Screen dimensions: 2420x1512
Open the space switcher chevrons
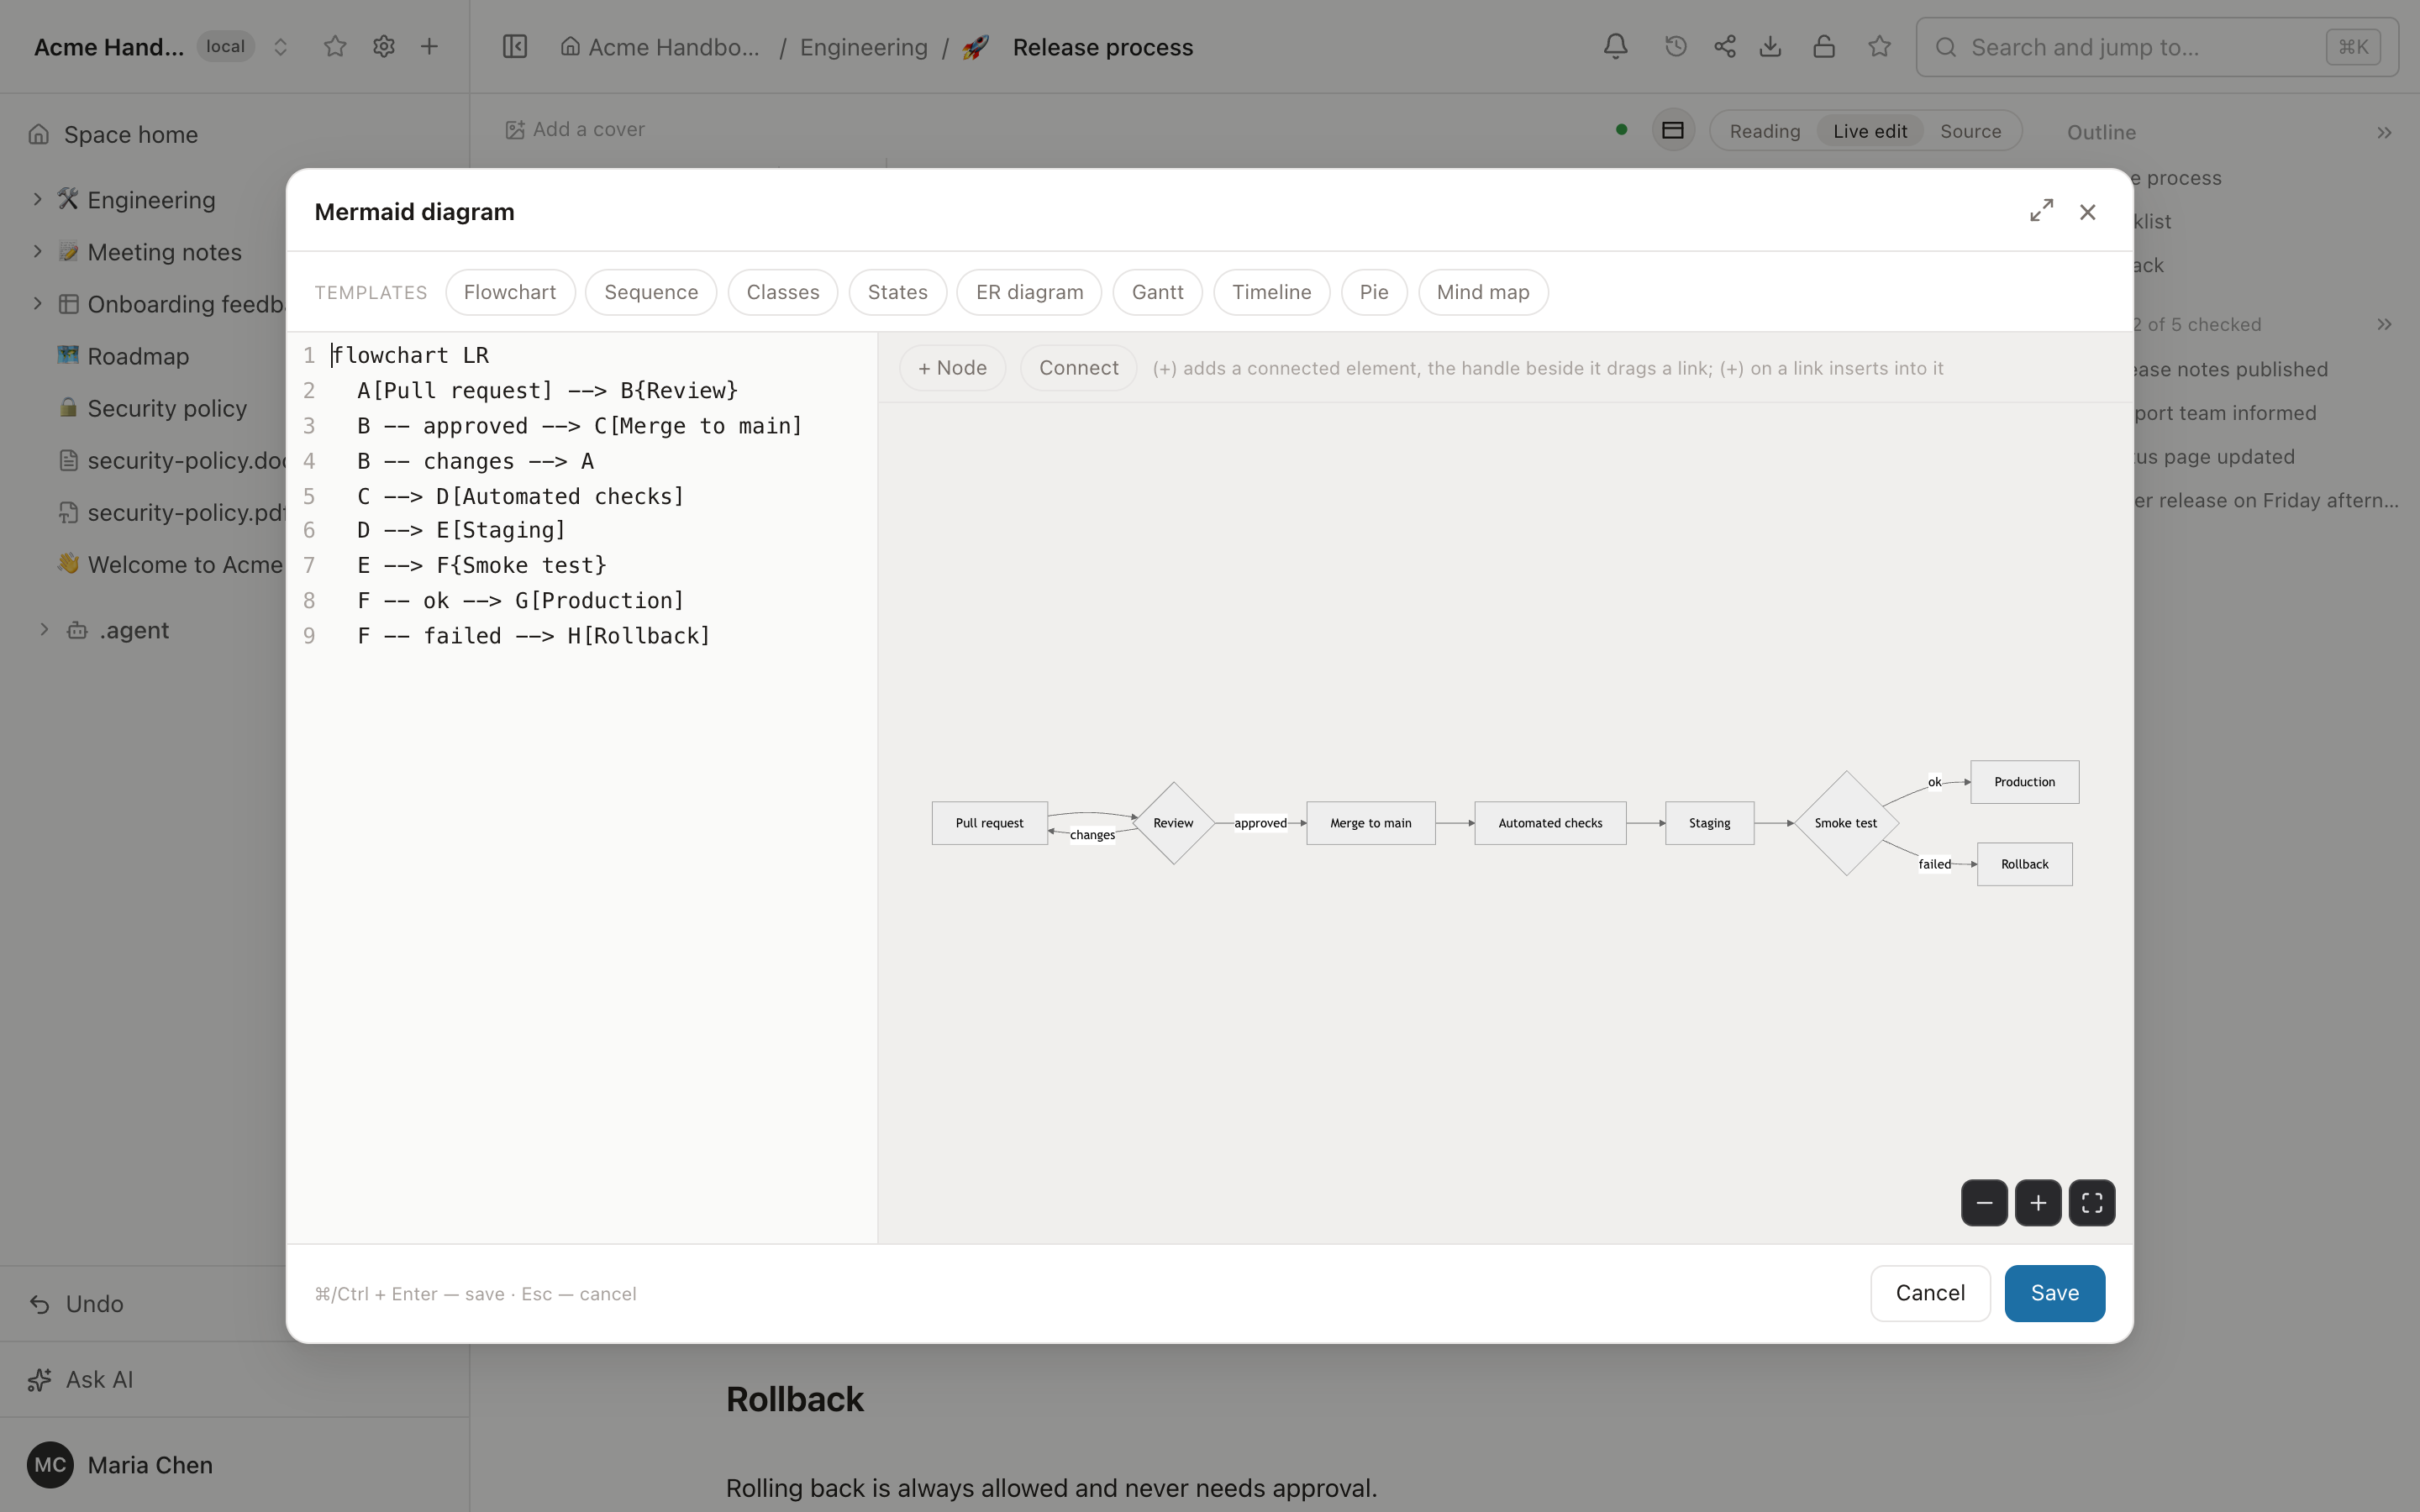(x=281, y=47)
